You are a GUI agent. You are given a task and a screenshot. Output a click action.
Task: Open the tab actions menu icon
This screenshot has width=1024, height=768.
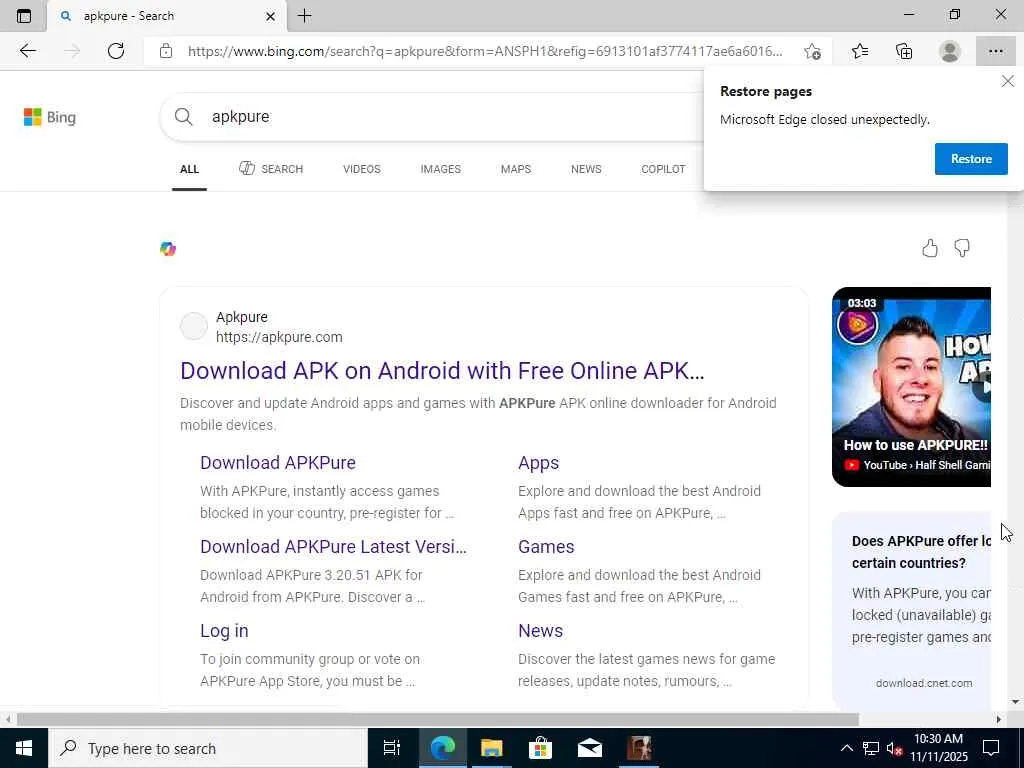(24, 16)
